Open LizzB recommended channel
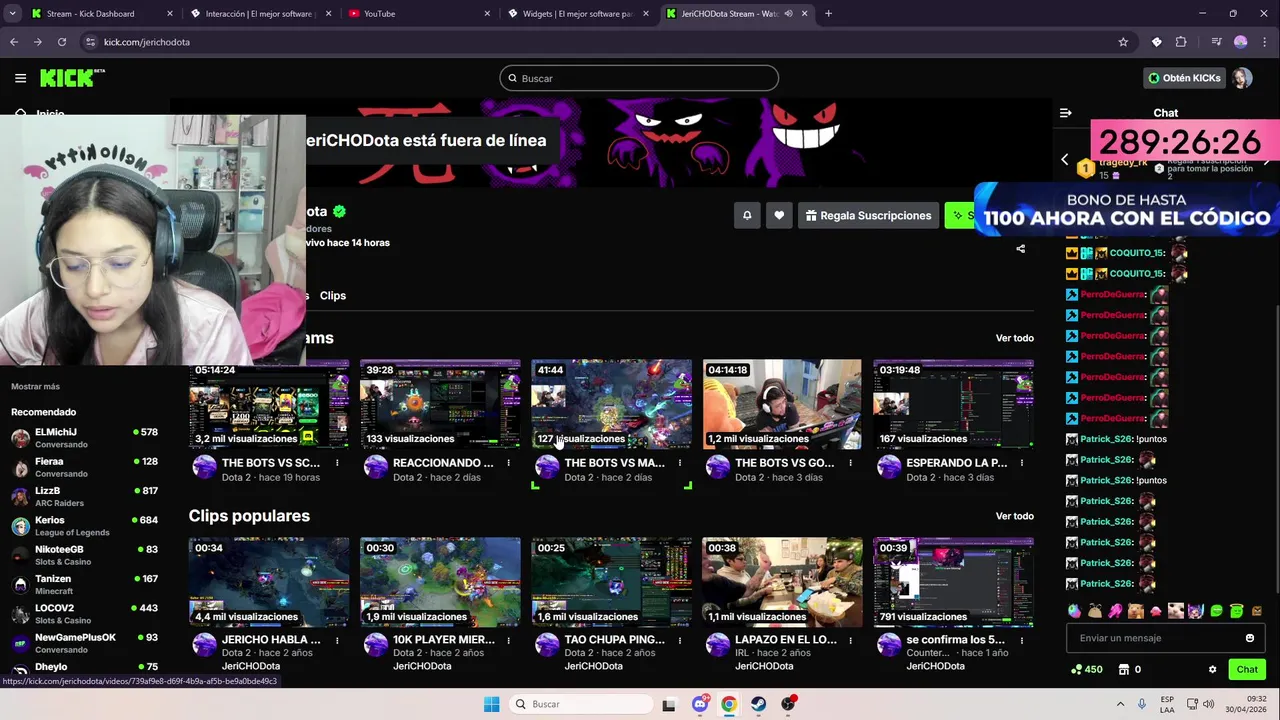The width and height of the screenshot is (1280, 720). coord(85,496)
